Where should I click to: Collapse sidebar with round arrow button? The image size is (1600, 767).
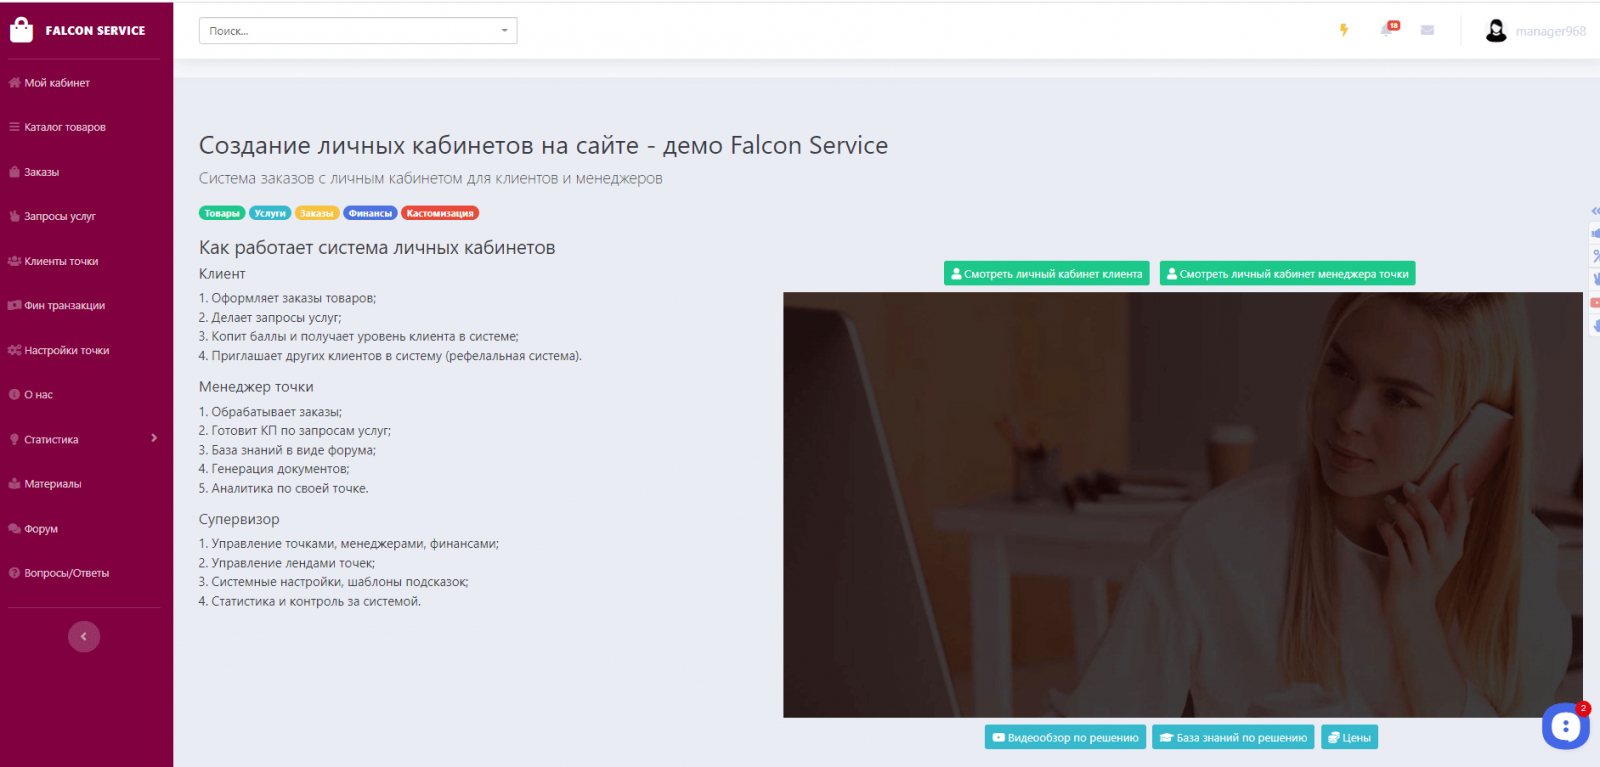click(x=84, y=636)
